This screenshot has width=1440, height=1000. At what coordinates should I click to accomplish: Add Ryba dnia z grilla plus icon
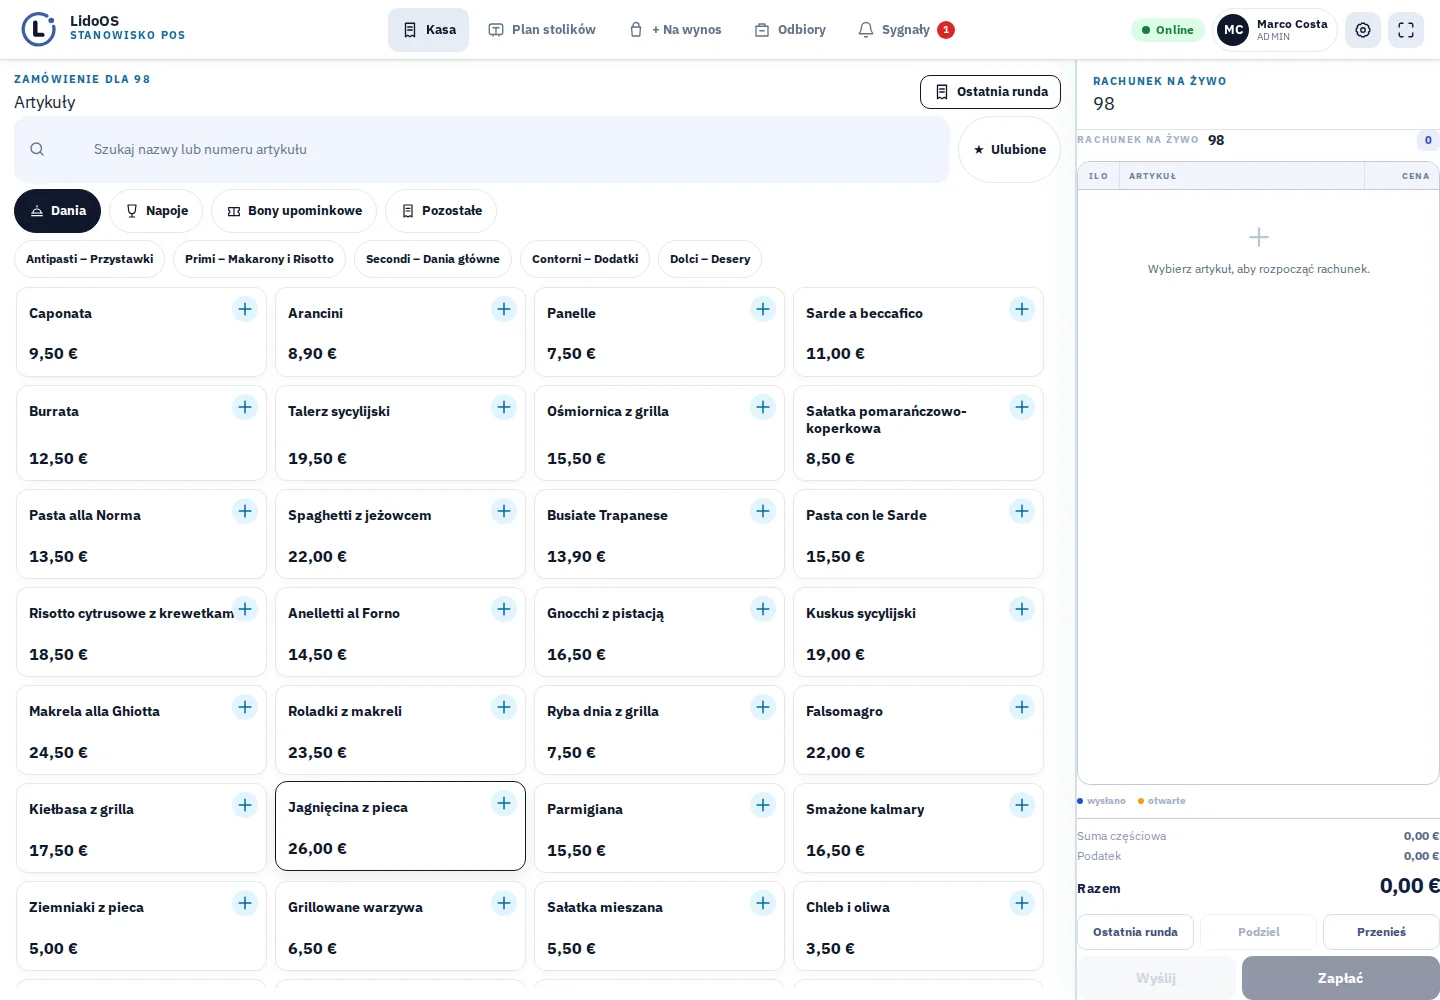[x=763, y=707]
